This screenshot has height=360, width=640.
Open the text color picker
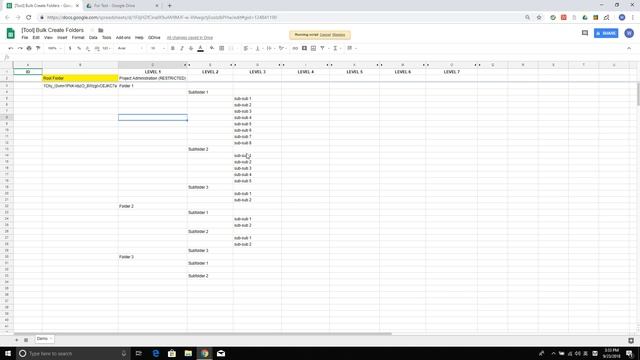coord(200,48)
